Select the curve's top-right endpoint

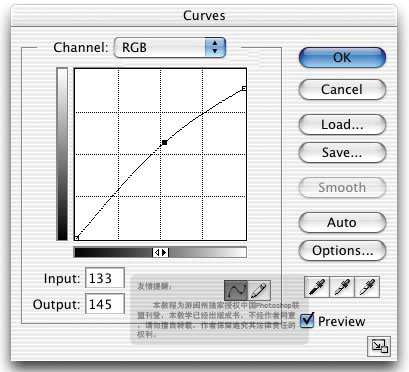pos(244,88)
